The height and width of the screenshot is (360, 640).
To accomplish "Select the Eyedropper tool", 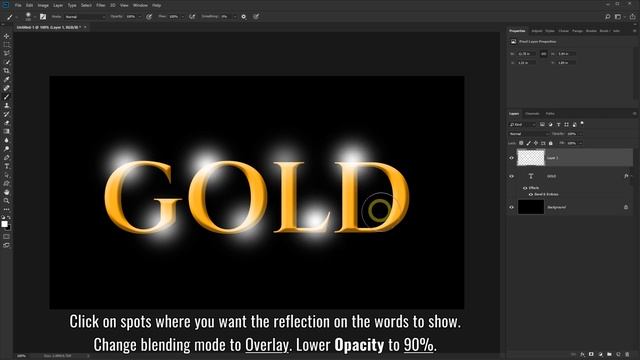I will pos(7,79).
